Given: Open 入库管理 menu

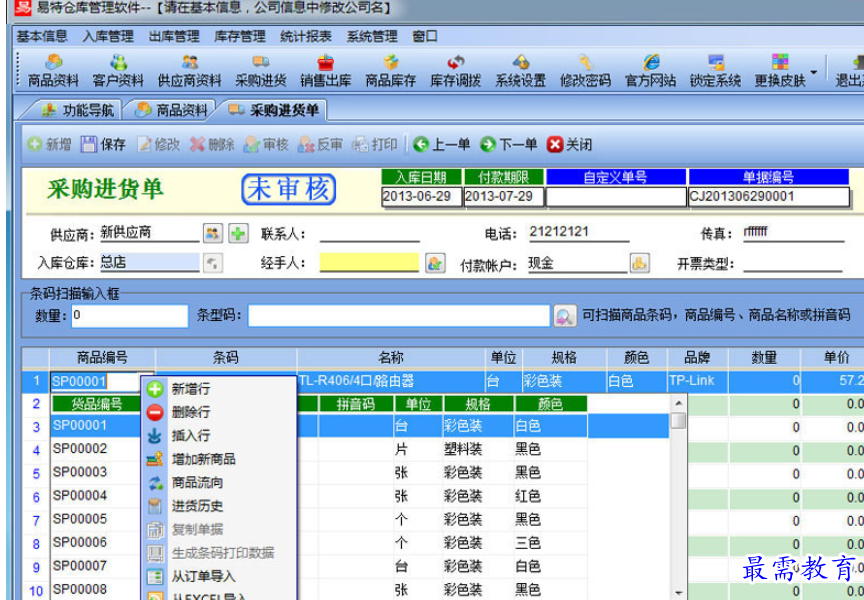Looking at the screenshot, I should [107, 36].
